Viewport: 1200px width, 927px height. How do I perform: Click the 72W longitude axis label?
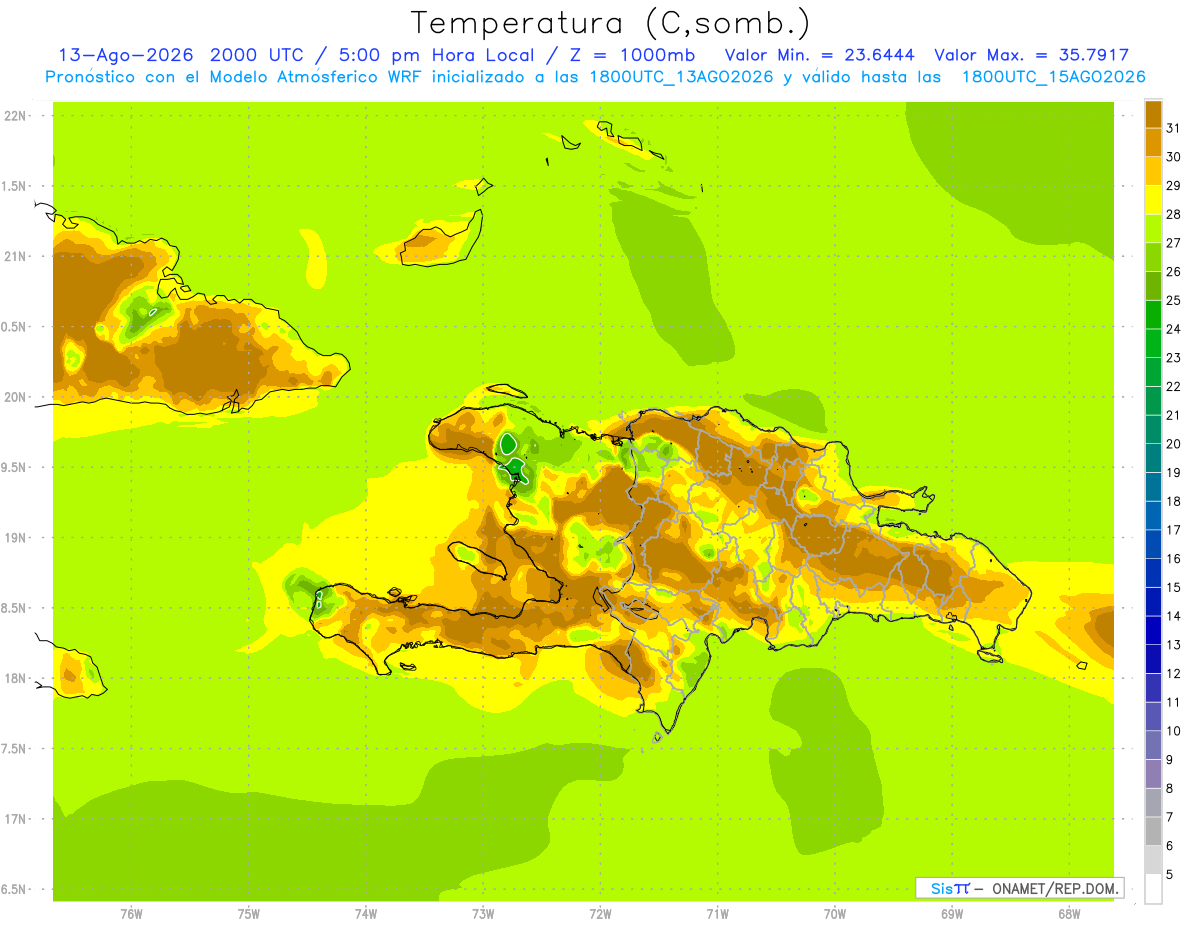click(x=600, y=914)
